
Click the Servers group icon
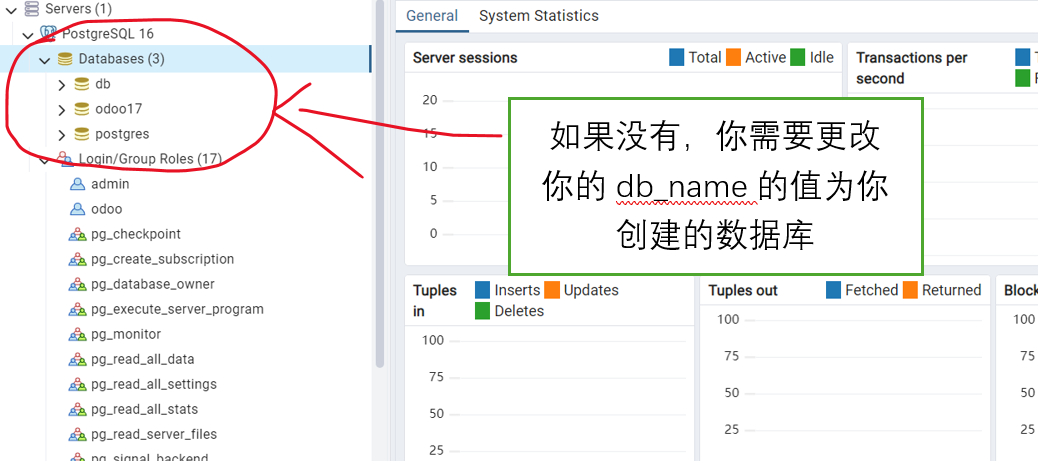31,9
